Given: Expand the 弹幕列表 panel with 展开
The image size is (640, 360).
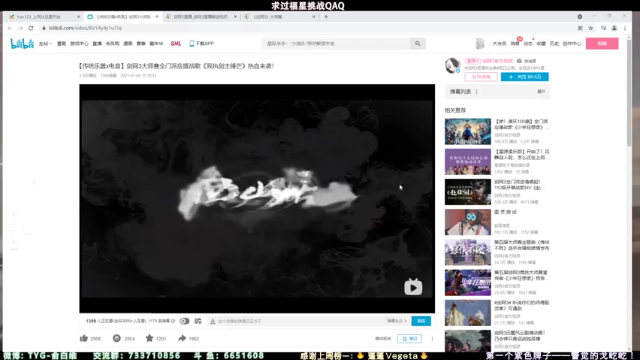Looking at the screenshot, I should (x=541, y=92).
